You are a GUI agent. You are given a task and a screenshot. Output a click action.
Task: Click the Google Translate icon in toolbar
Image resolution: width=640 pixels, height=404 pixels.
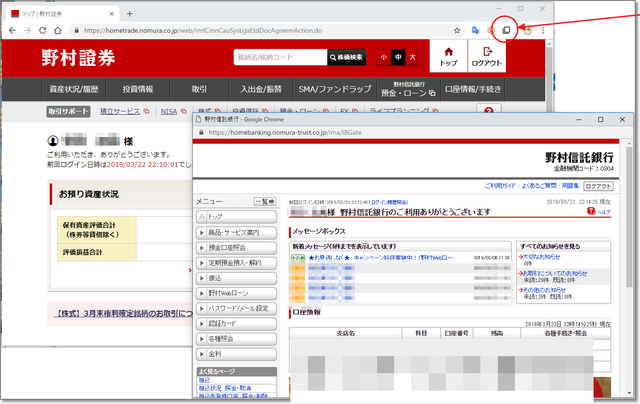coord(476,31)
